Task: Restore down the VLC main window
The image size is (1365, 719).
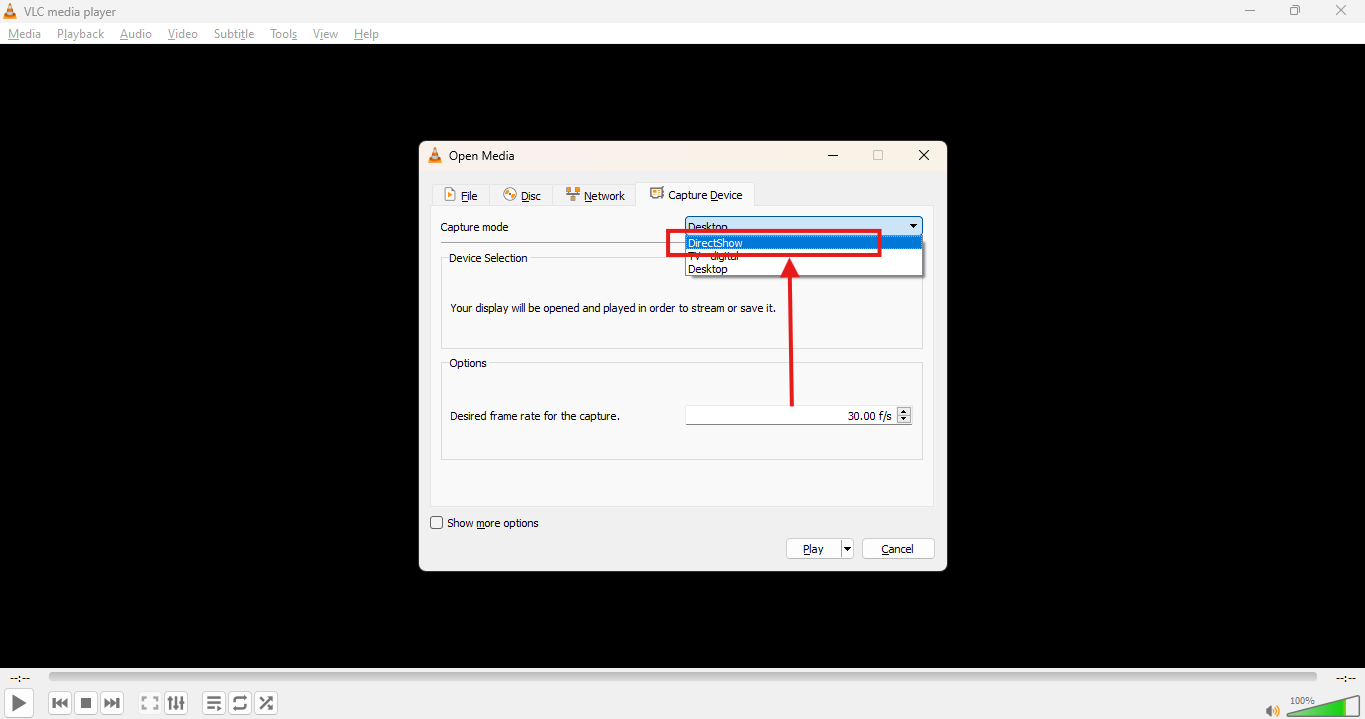Action: 1295,11
